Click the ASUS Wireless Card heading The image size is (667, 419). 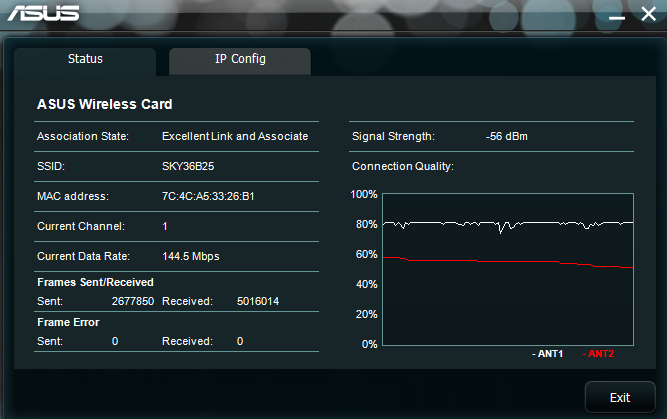pyautogui.click(x=105, y=104)
